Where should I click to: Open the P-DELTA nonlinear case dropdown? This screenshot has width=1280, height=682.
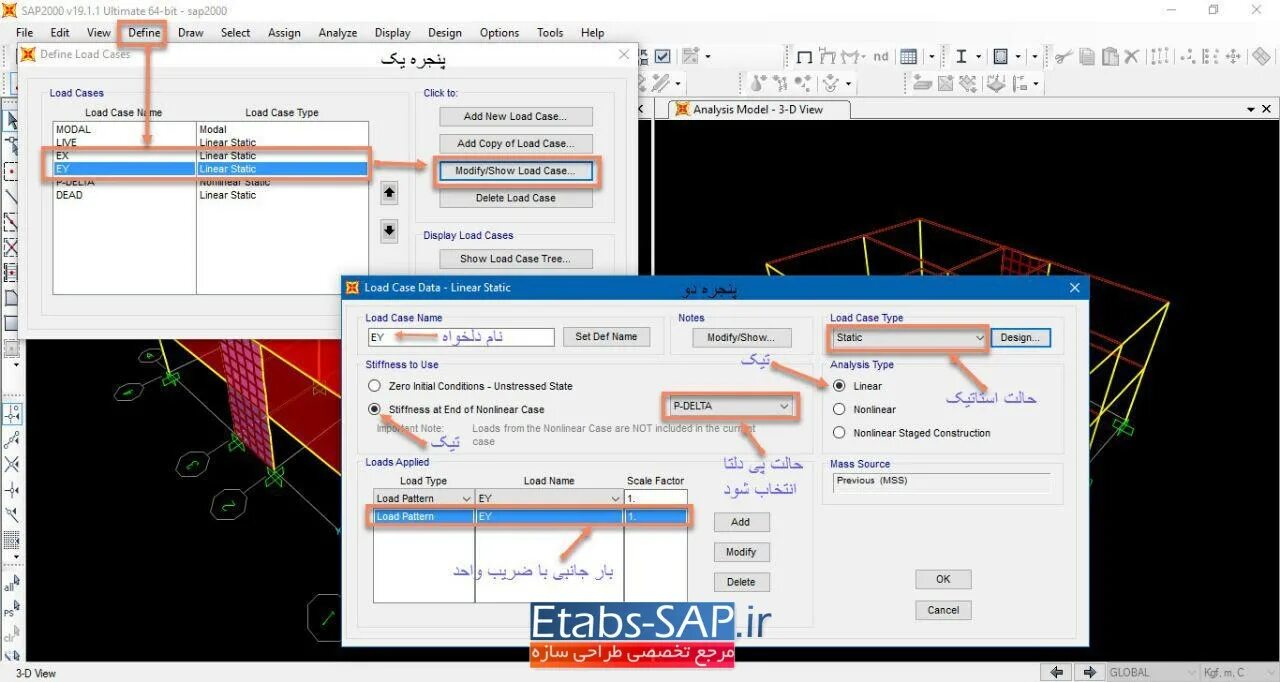(x=785, y=406)
